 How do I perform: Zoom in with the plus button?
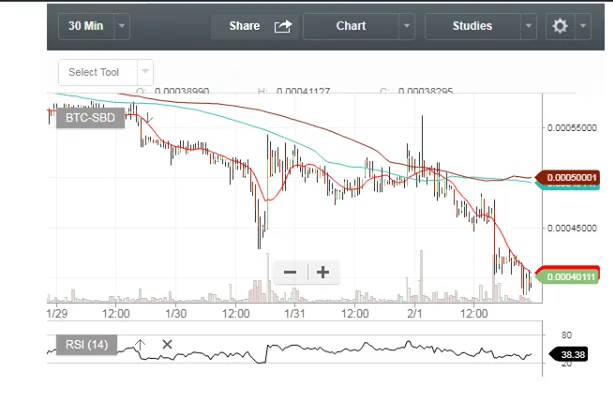[x=323, y=272]
